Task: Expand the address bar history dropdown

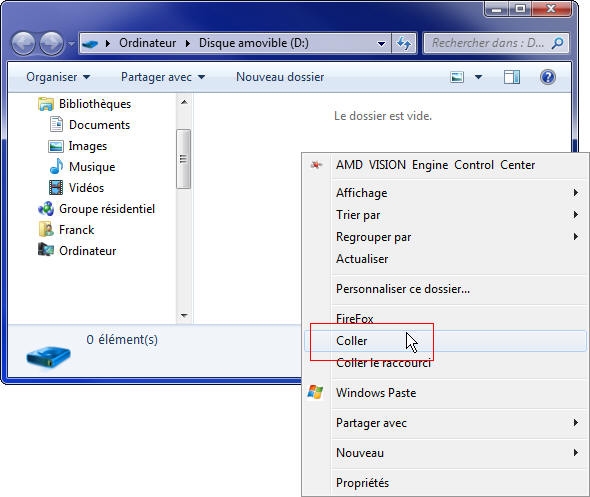Action: [x=382, y=44]
